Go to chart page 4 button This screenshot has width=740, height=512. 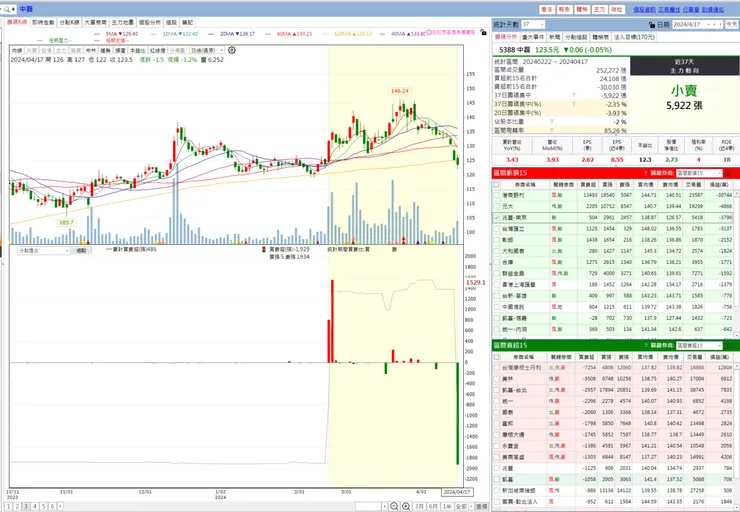click(34, 506)
